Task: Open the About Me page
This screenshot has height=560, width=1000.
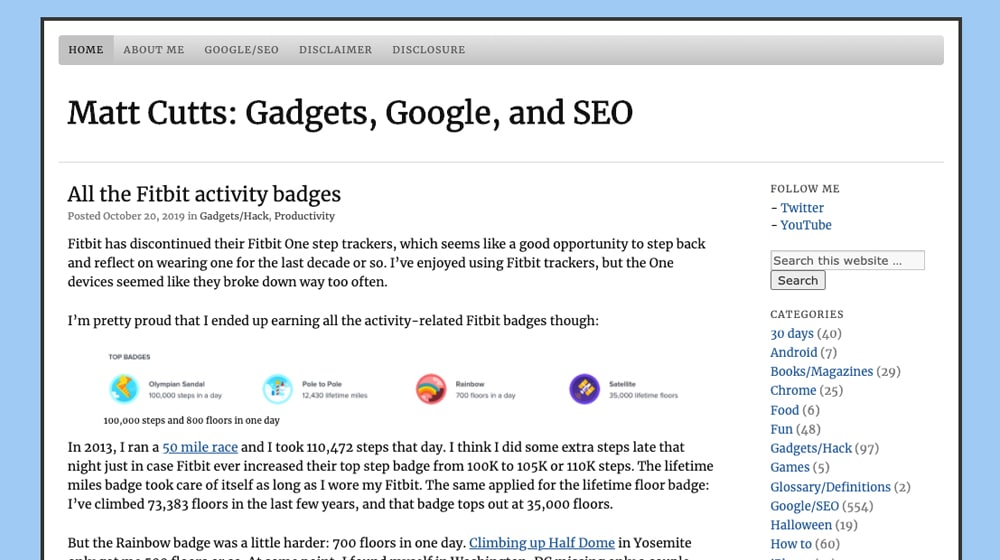Action: tap(154, 50)
